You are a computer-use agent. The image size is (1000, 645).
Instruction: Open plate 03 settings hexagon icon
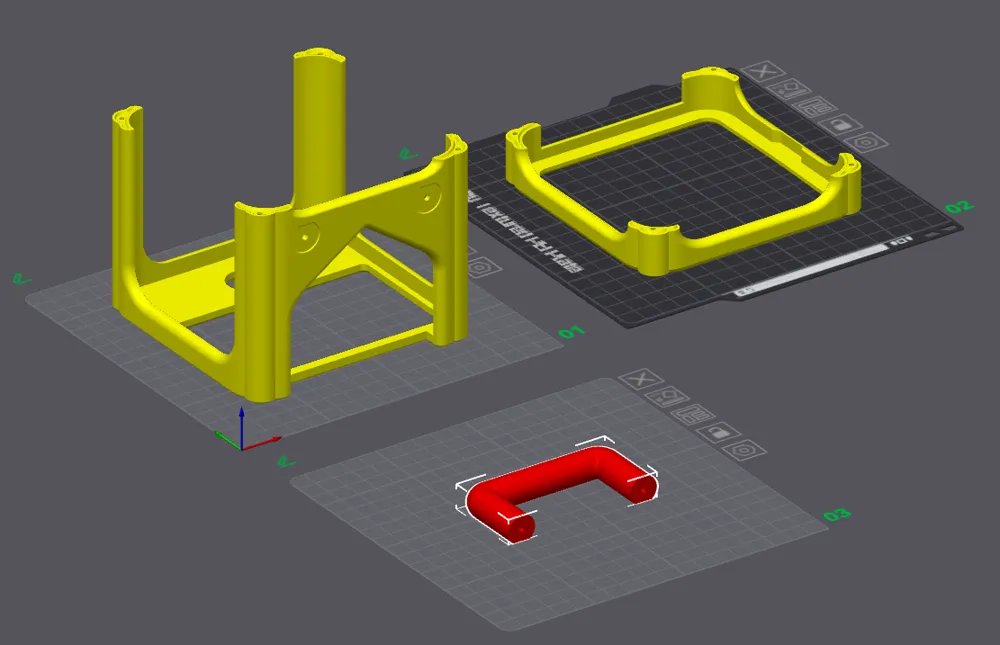pyautogui.click(x=744, y=452)
